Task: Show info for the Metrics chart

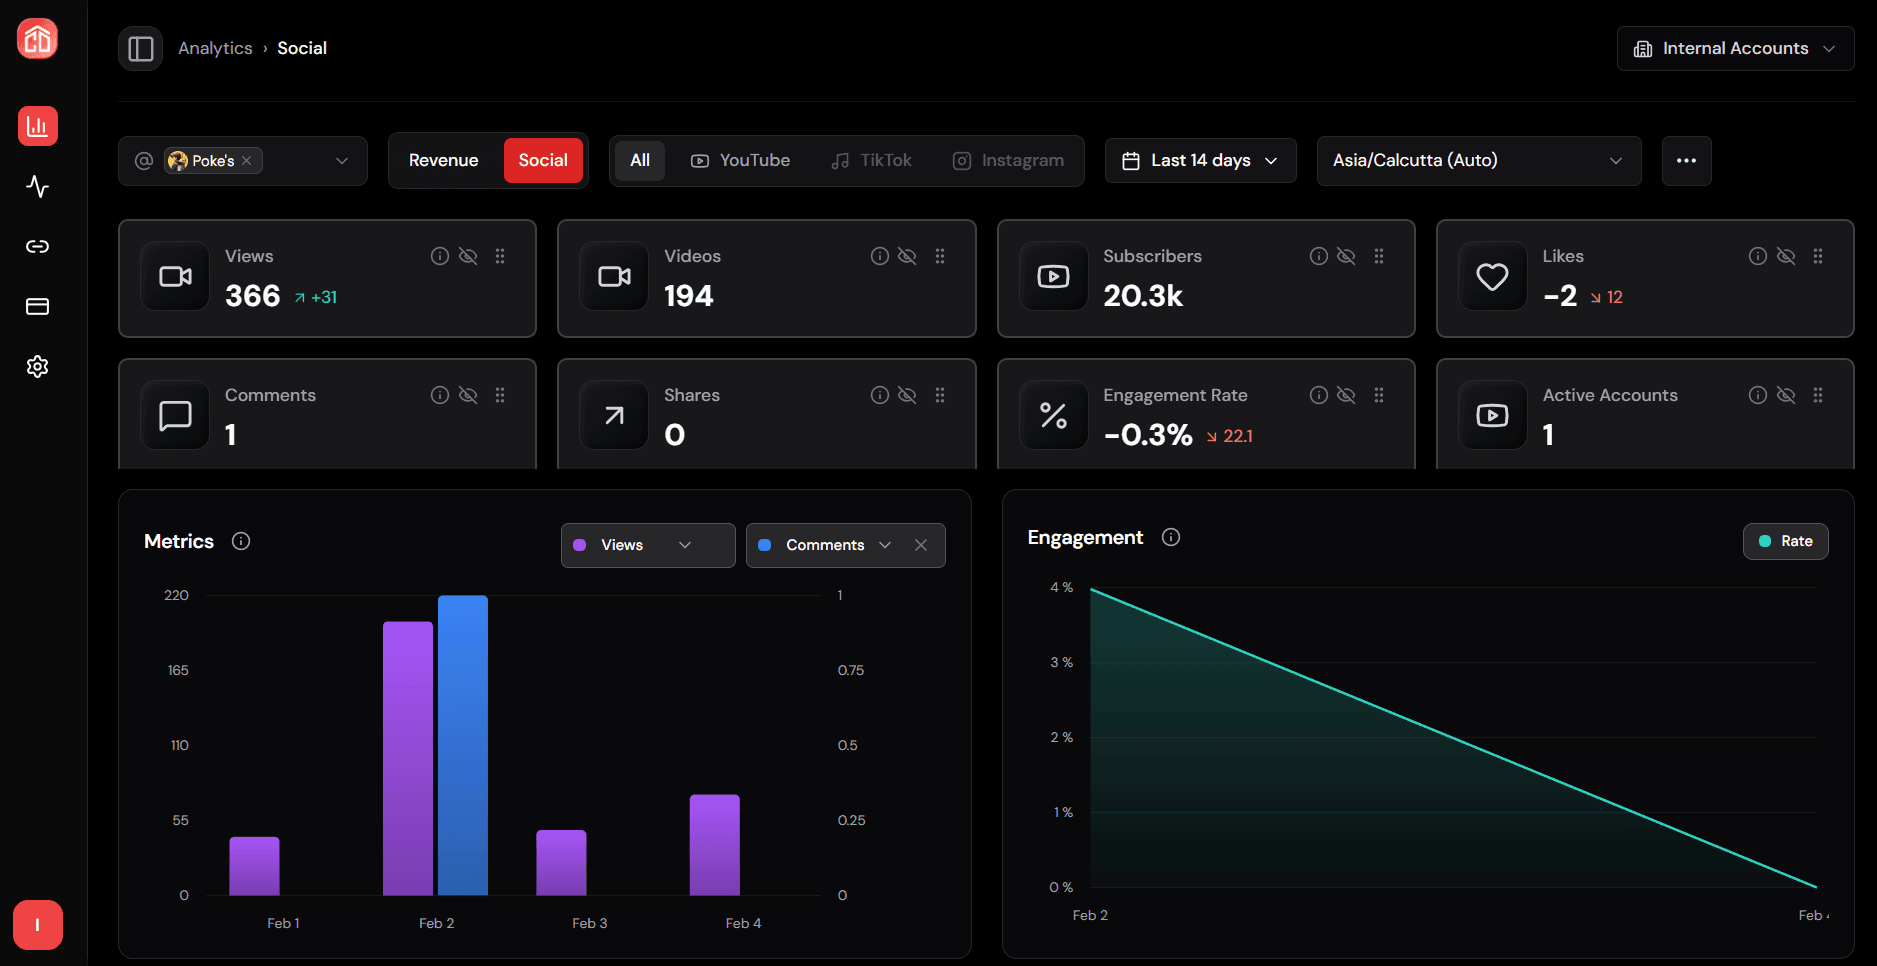Action: 241,541
